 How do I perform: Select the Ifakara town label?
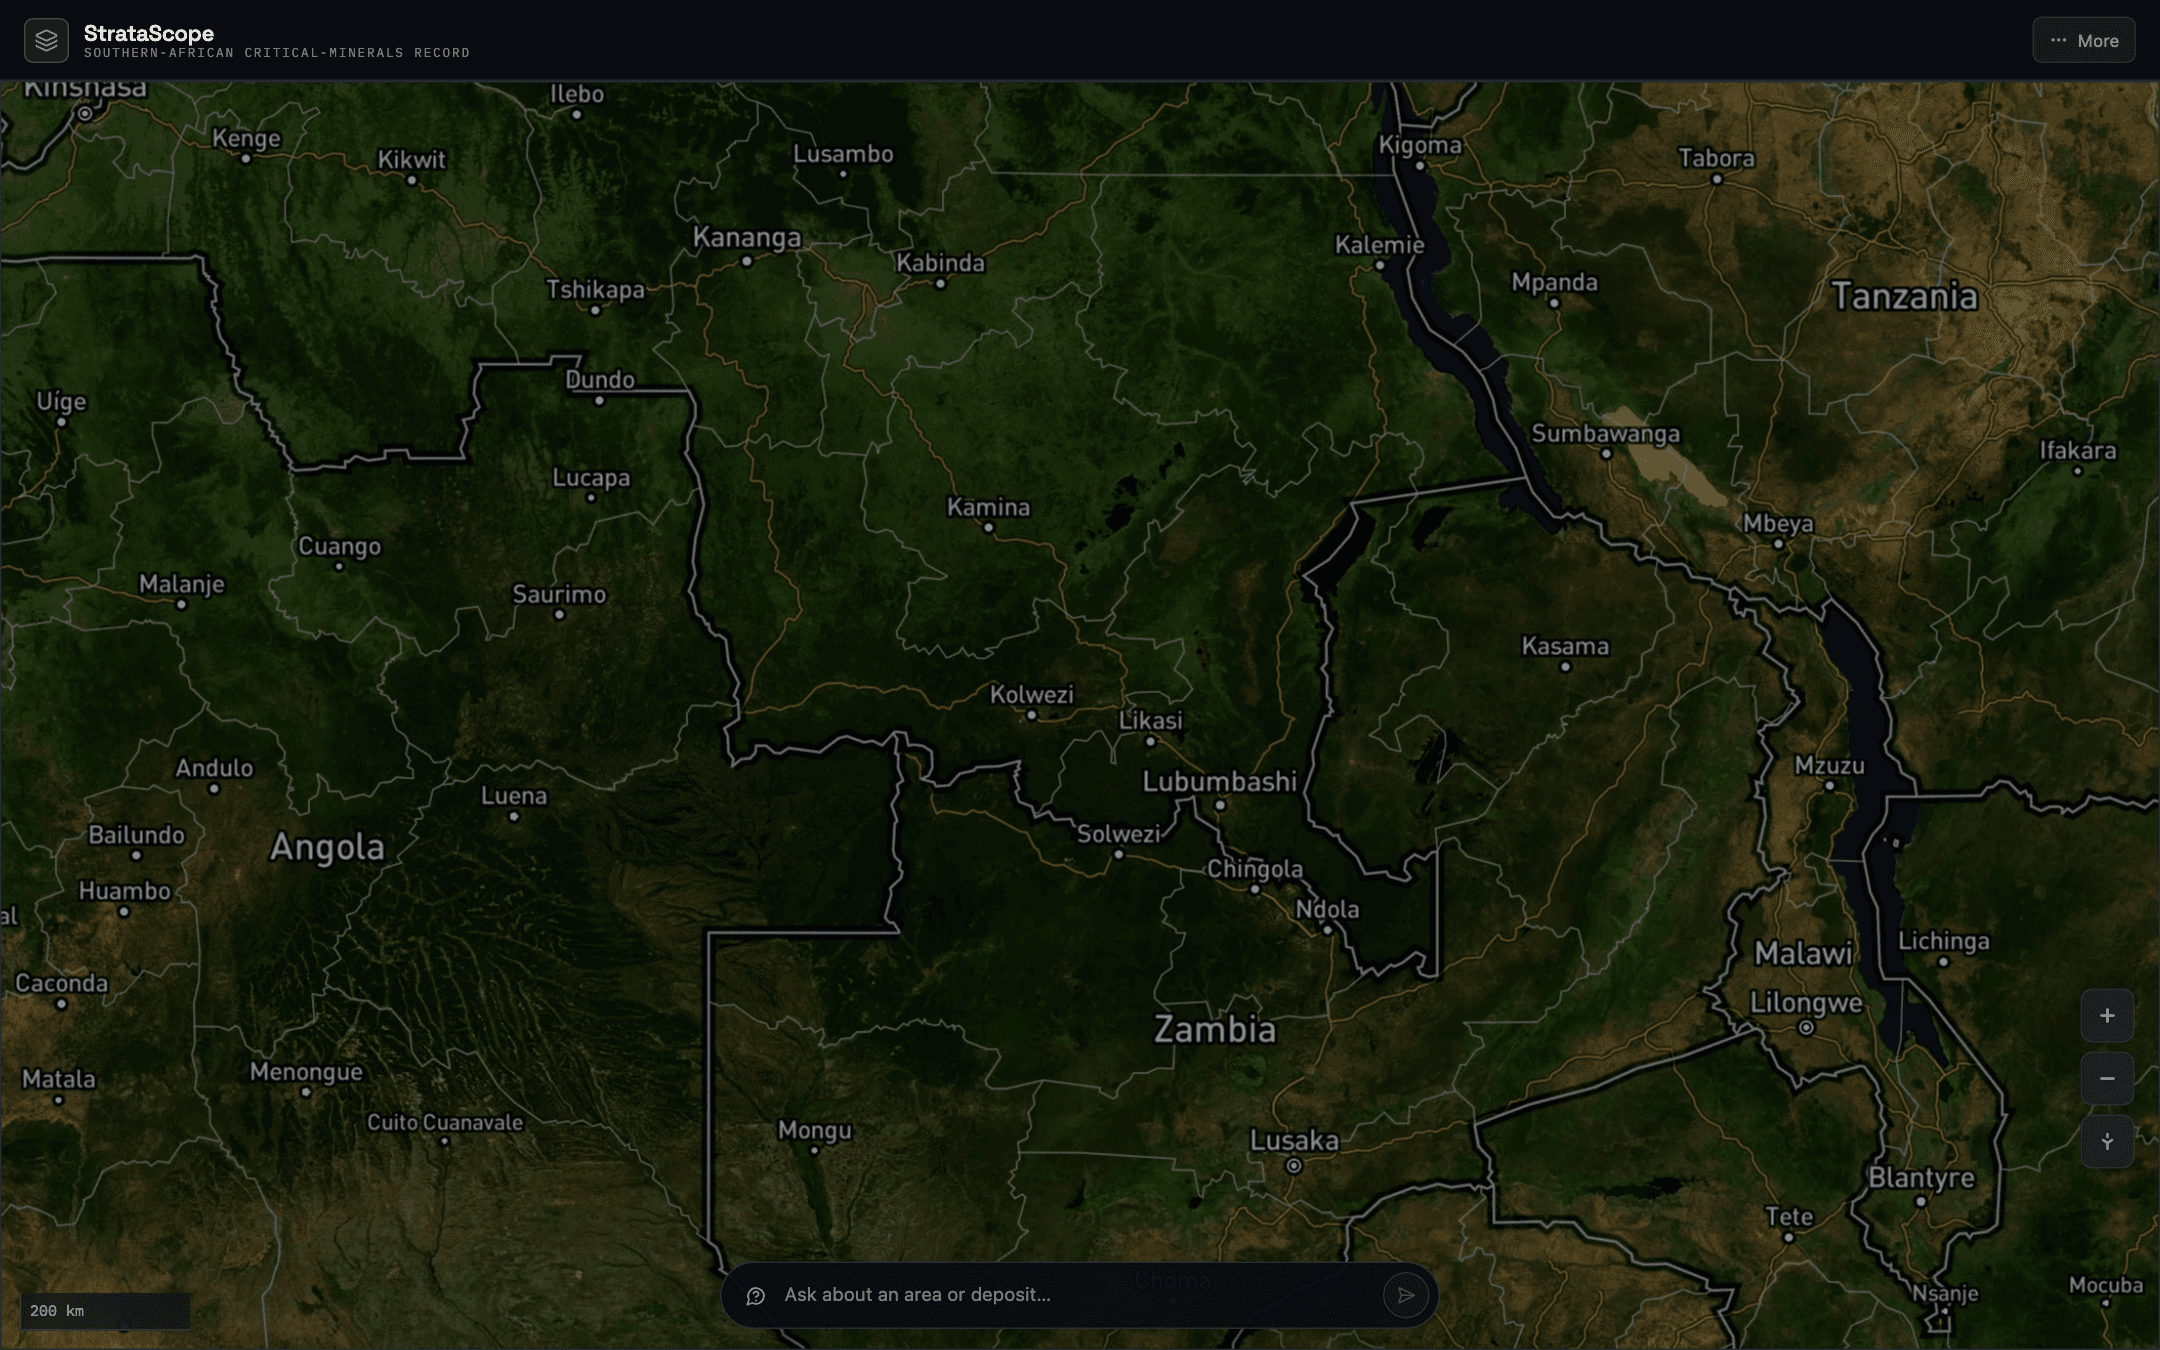(2077, 451)
